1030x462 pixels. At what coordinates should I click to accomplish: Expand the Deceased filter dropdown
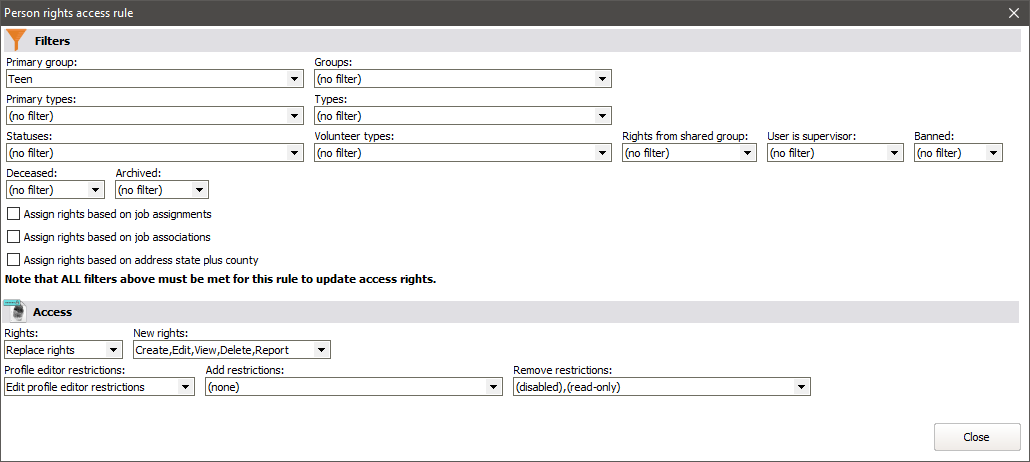pyautogui.click(x=96, y=190)
